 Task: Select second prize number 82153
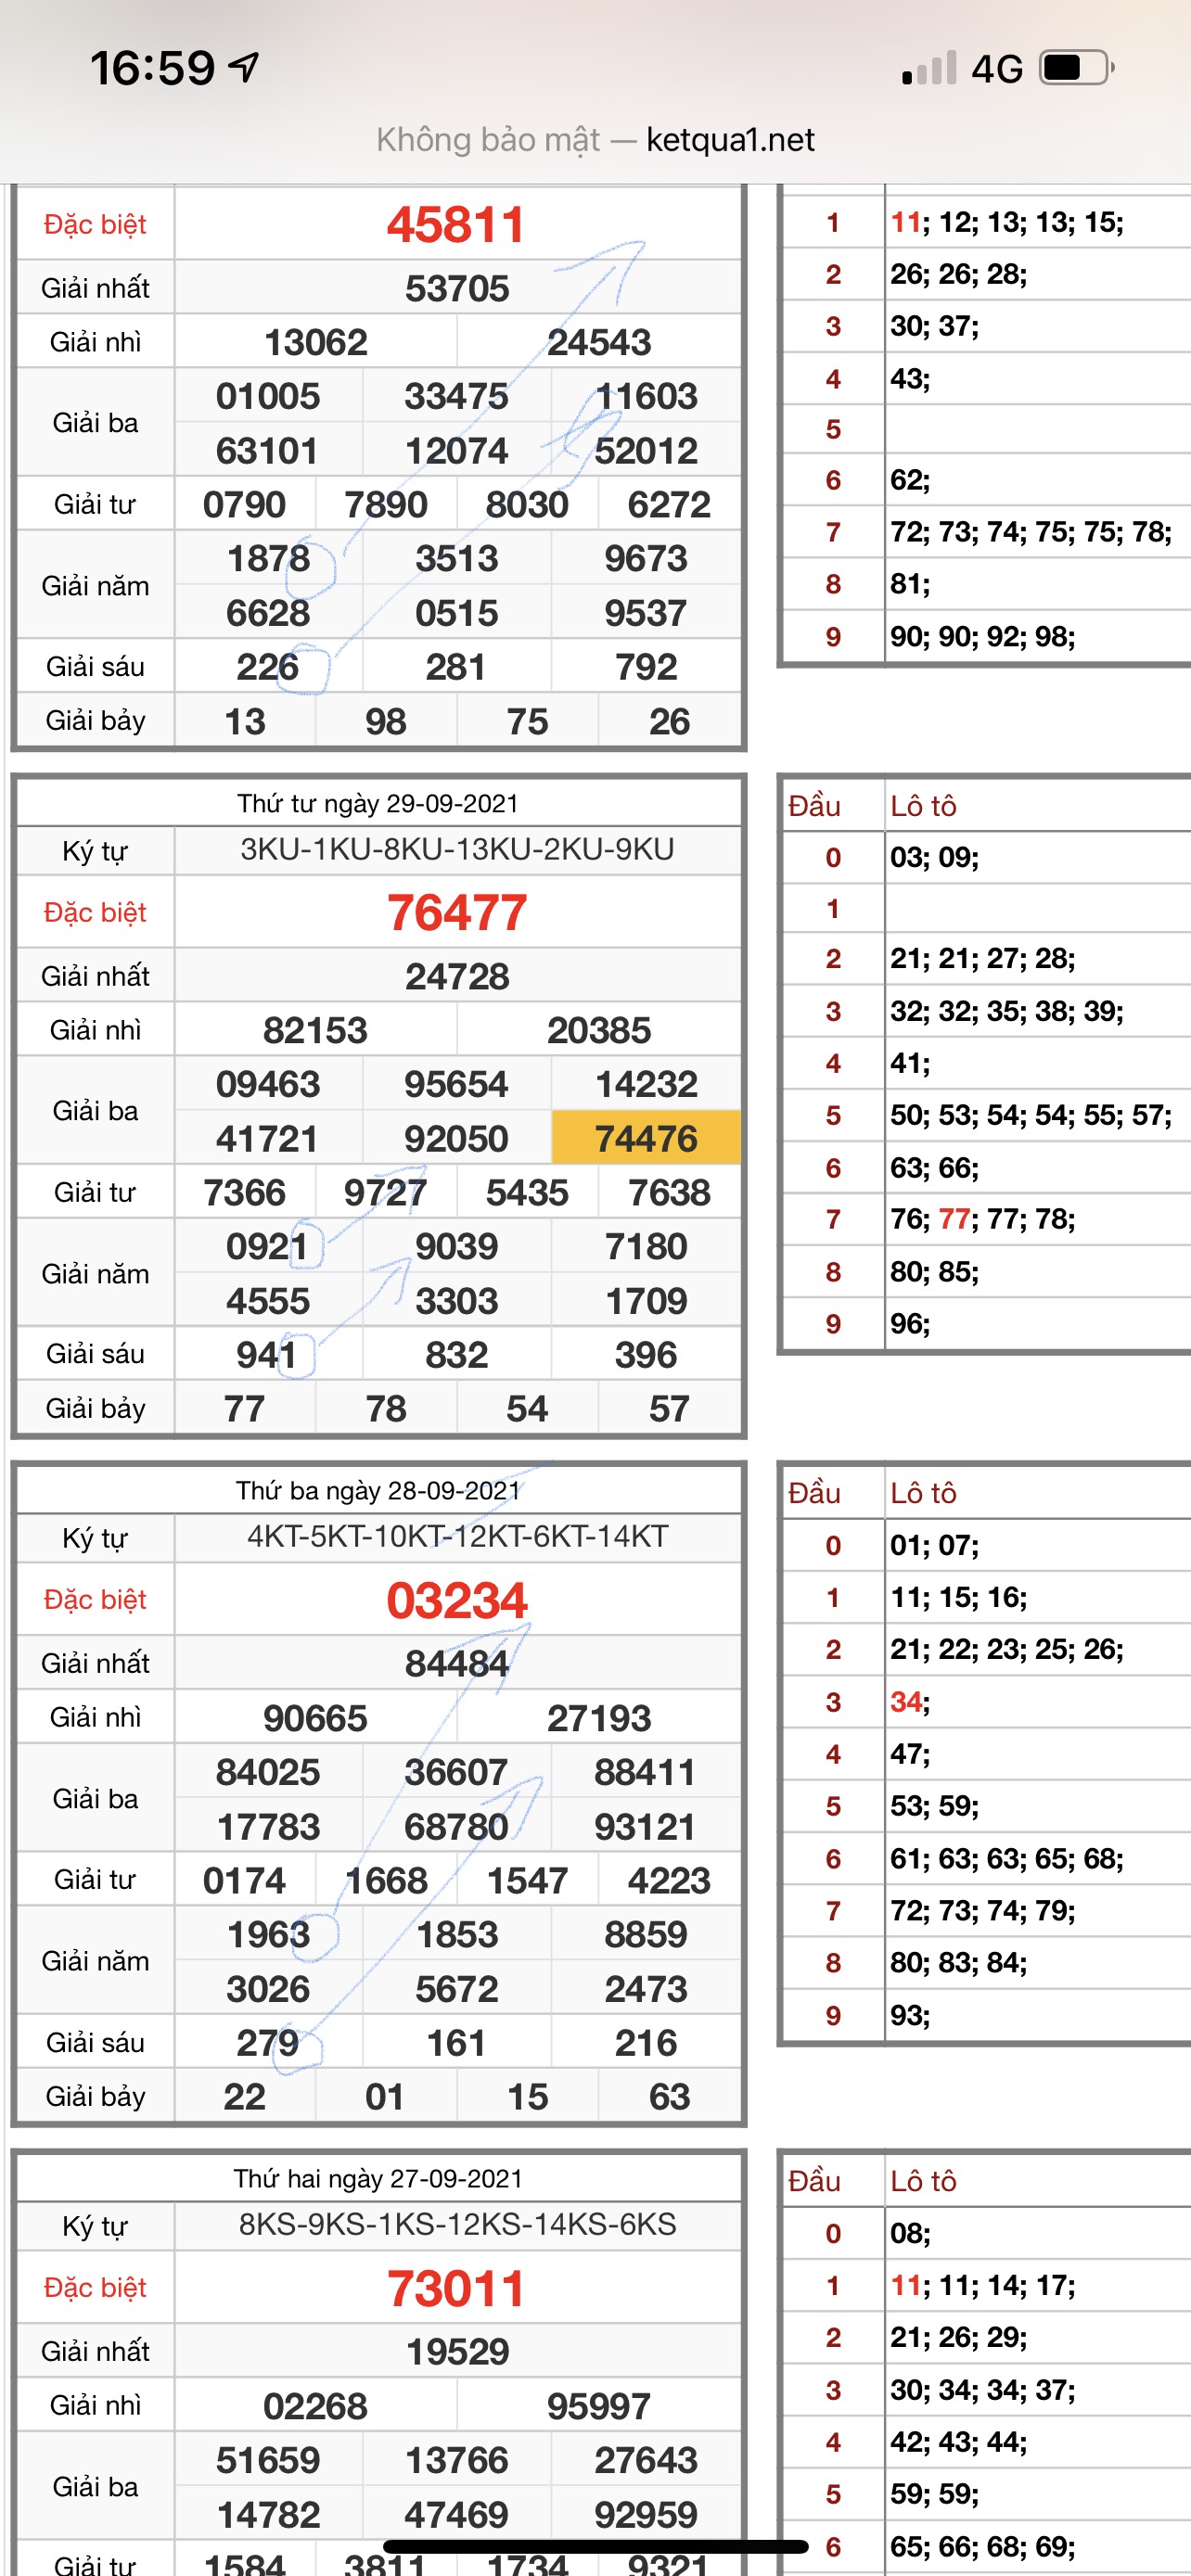[316, 1031]
